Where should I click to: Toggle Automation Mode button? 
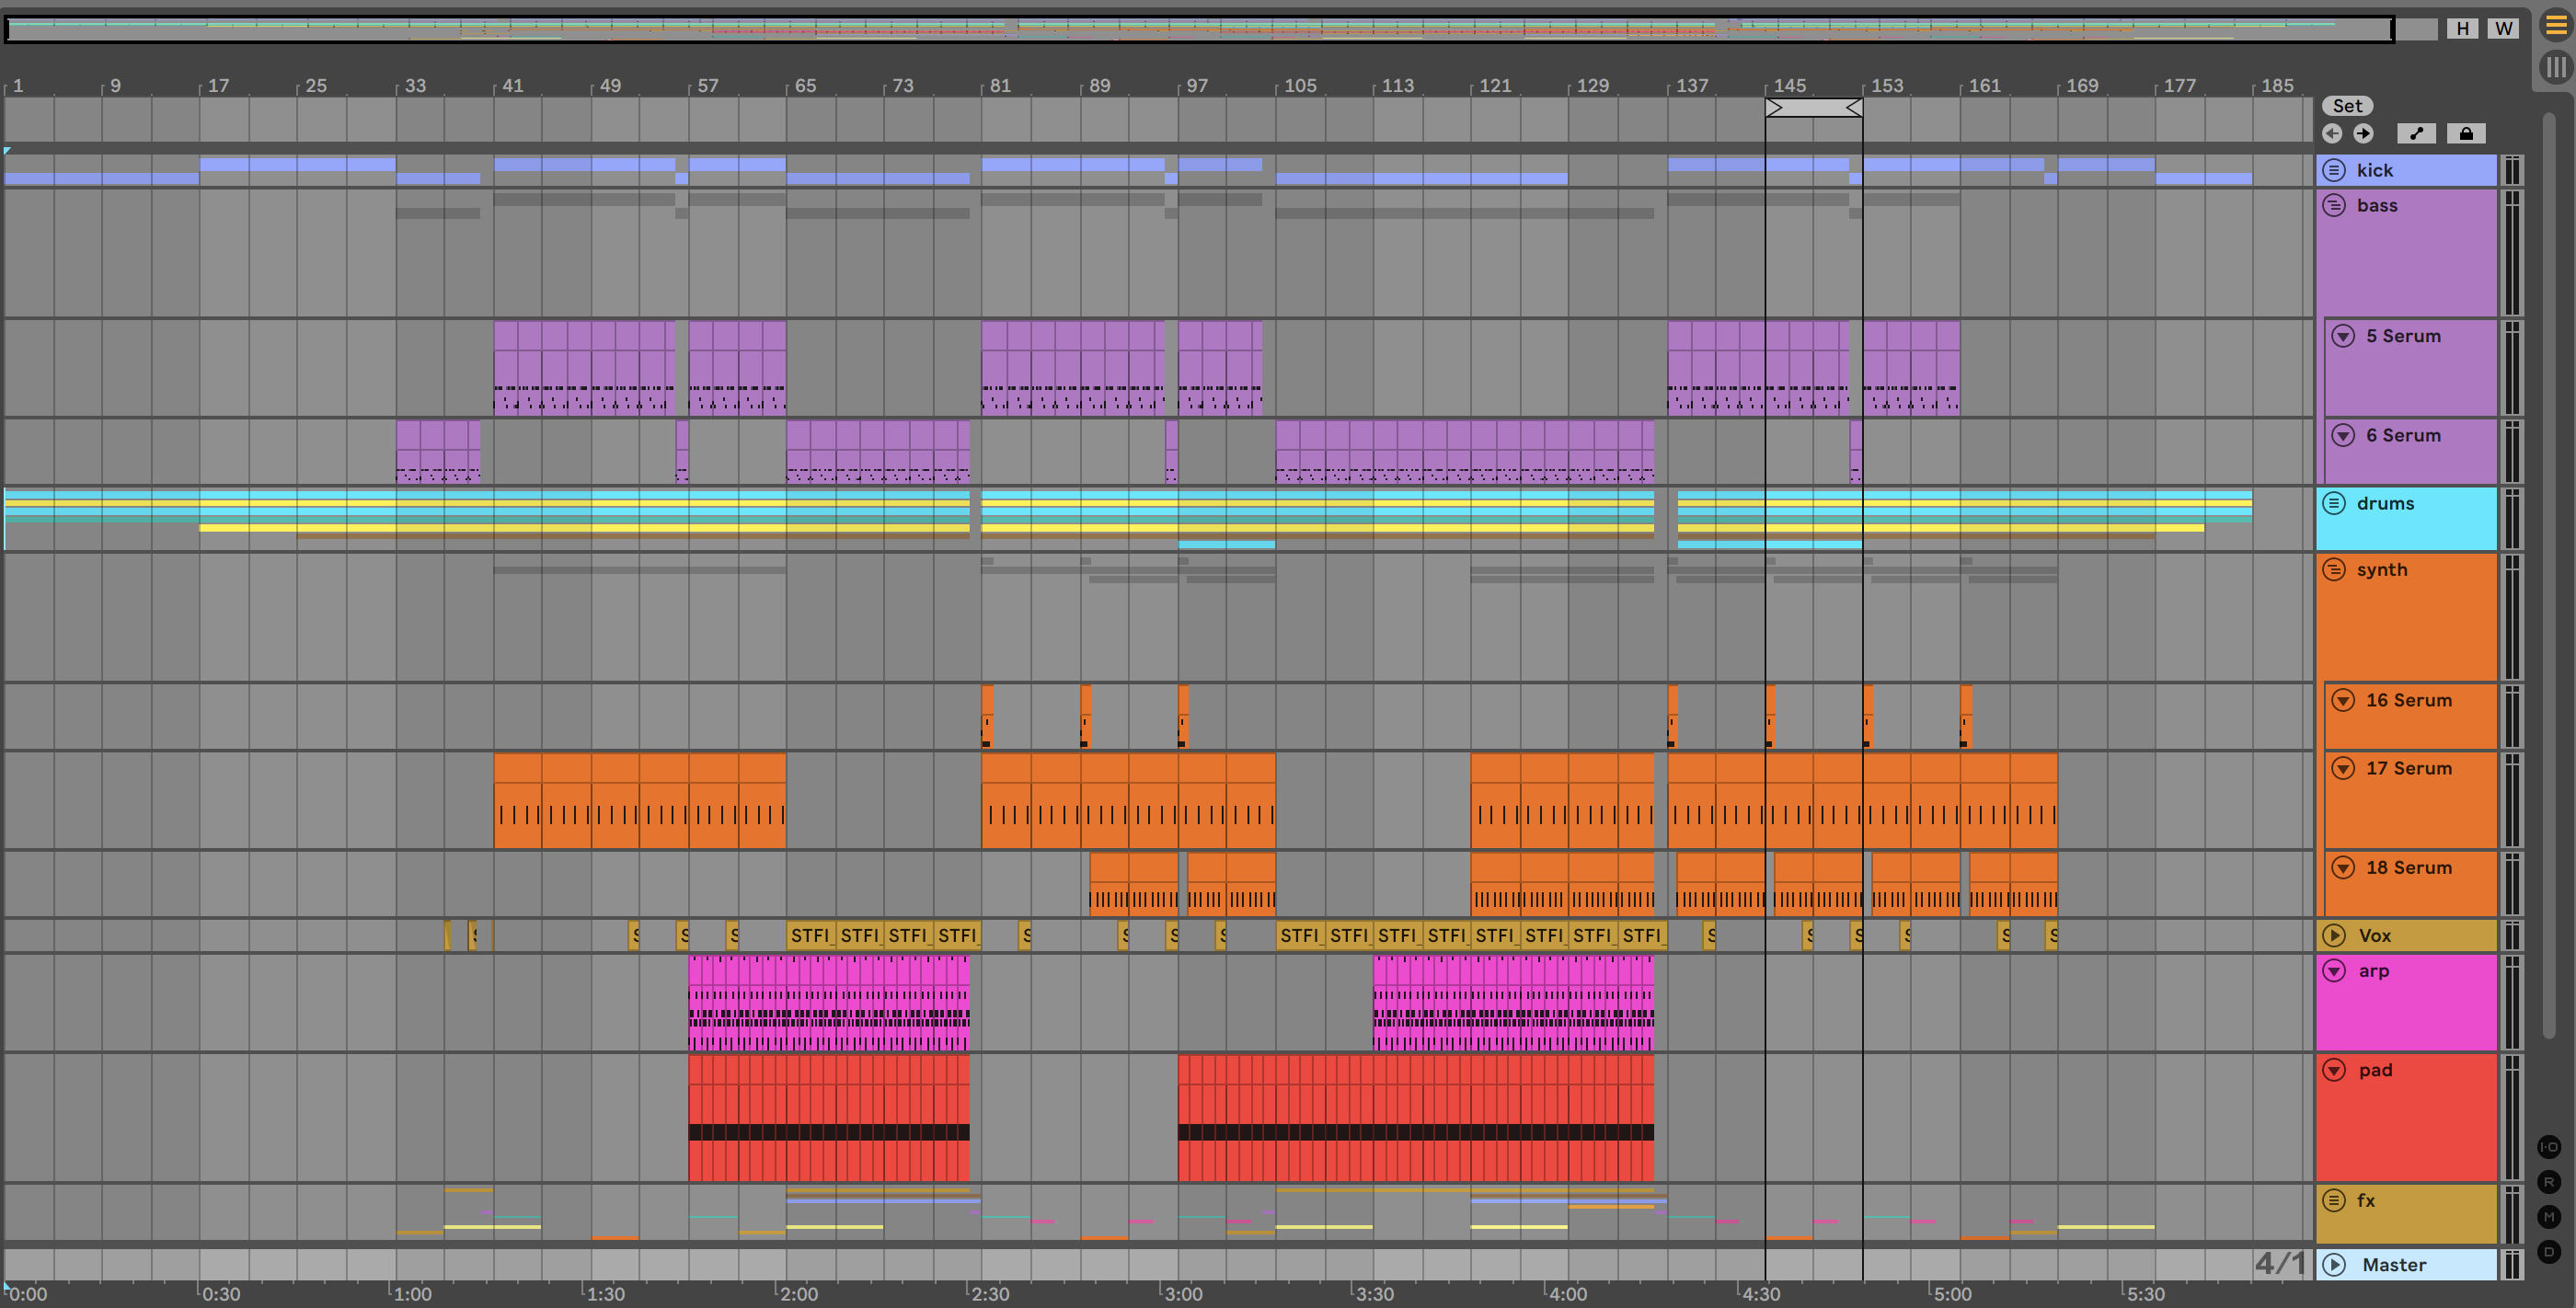(x=2416, y=134)
